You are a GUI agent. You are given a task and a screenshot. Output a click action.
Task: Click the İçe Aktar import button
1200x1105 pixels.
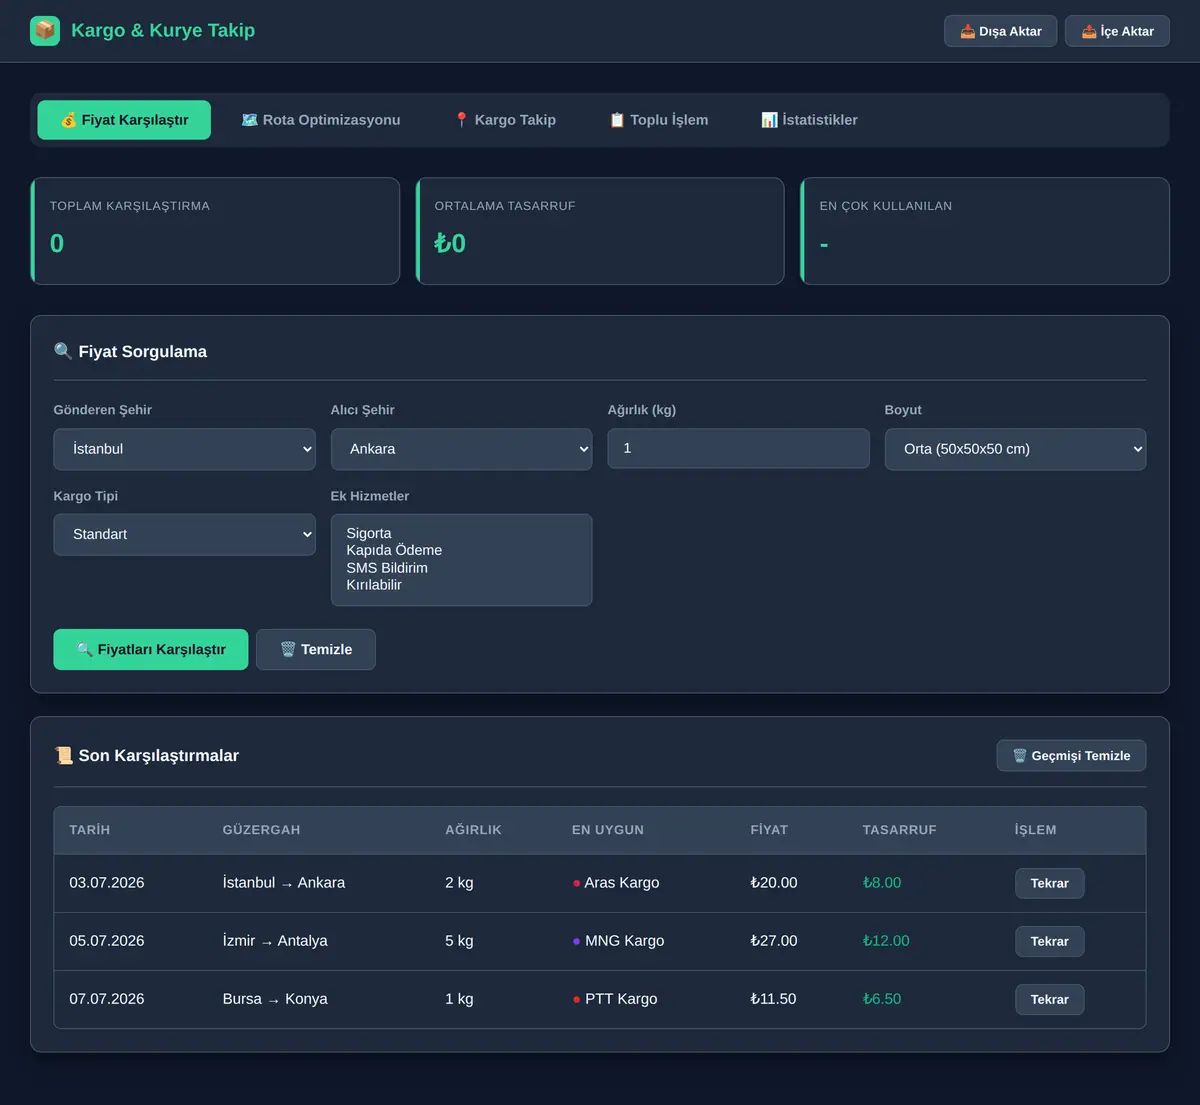coord(1117,31)
